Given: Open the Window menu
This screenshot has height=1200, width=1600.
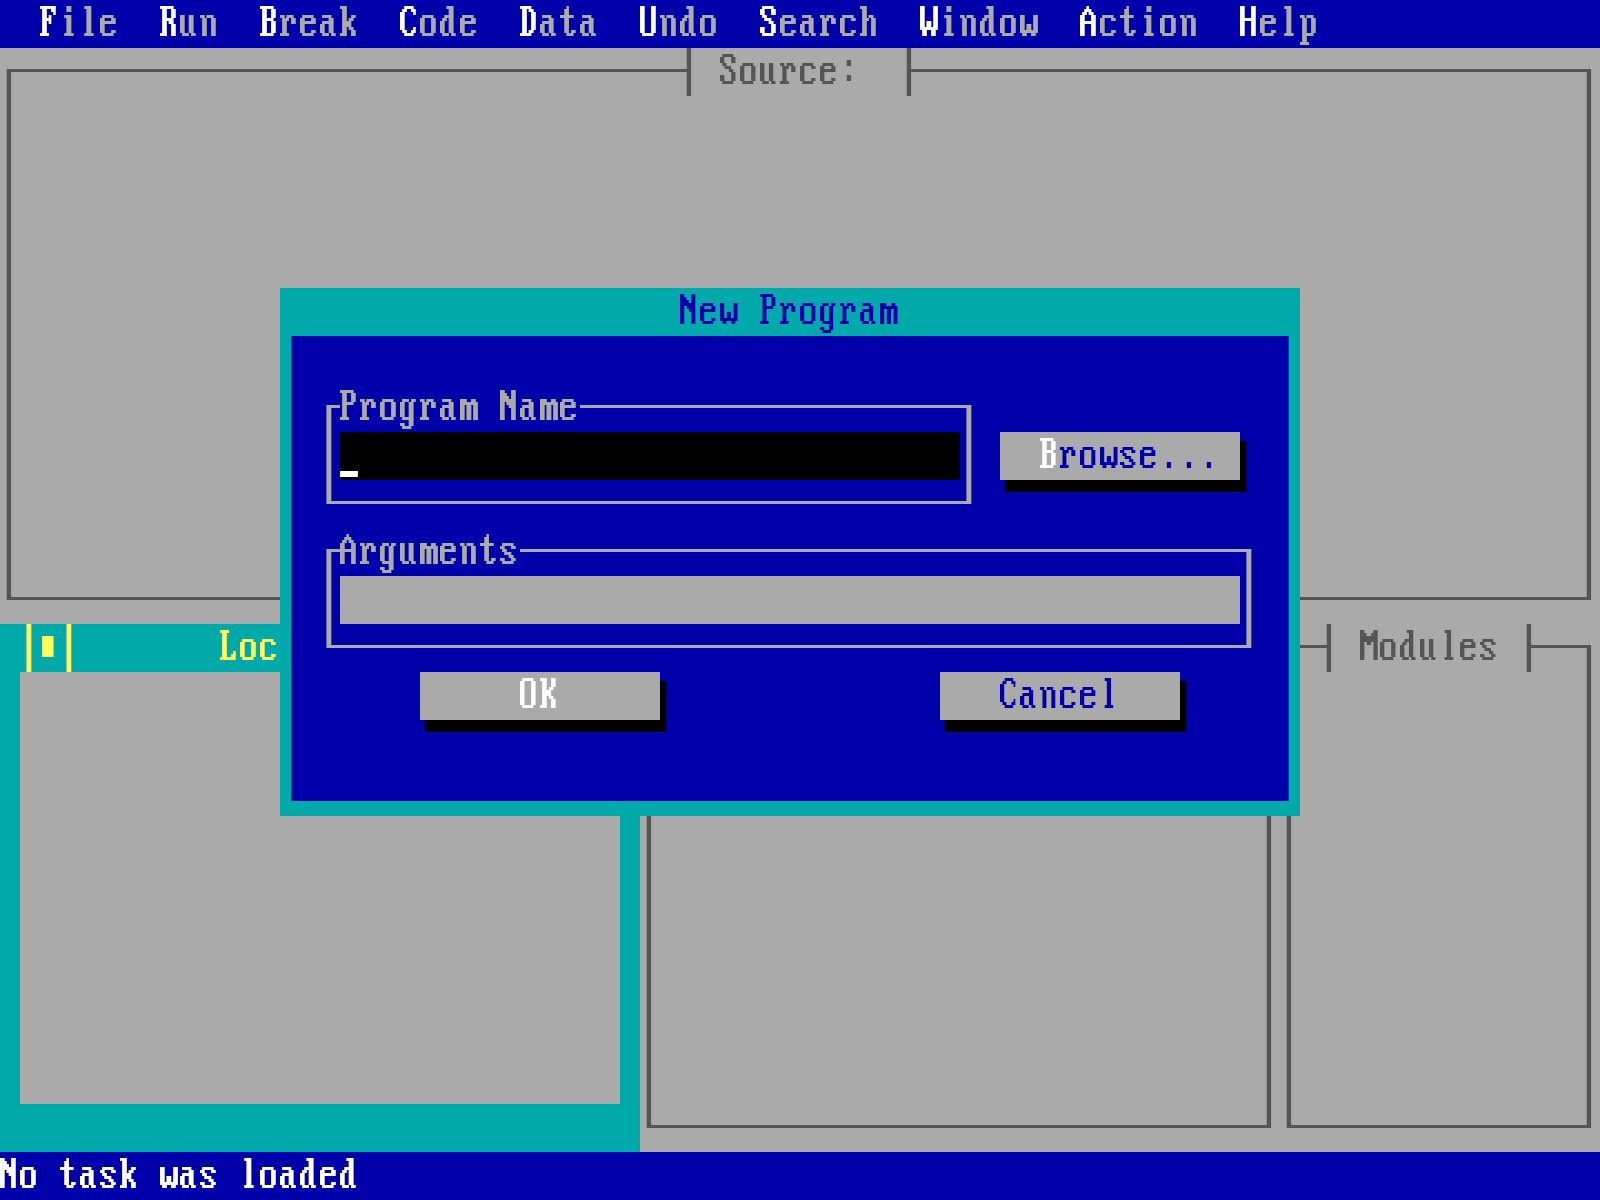Looking at the screenshot, I should point(978,22).
